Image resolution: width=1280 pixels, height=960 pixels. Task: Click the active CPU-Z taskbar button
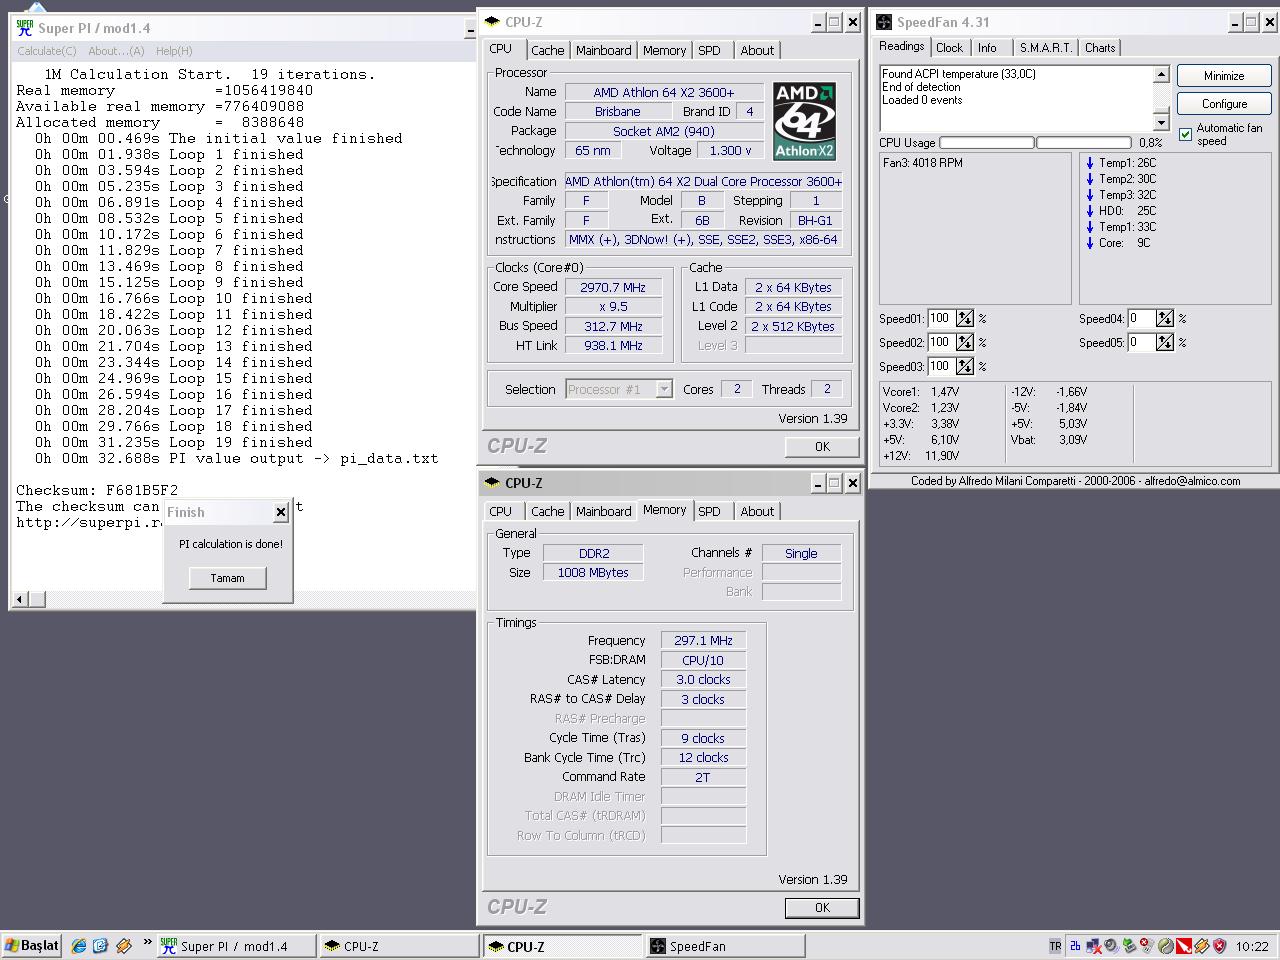pos(562,946)
